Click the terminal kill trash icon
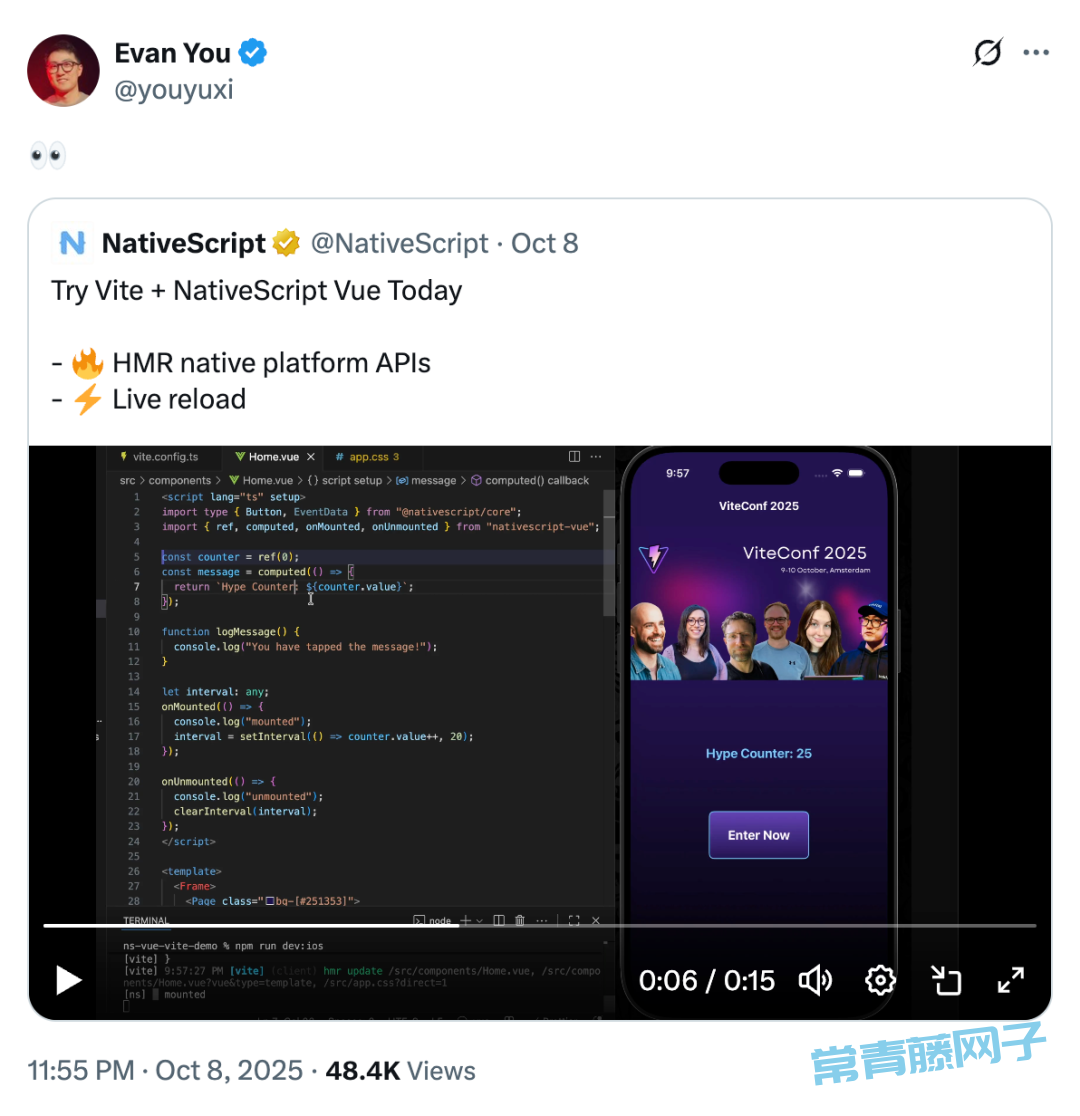 click(x=520, y=920)
